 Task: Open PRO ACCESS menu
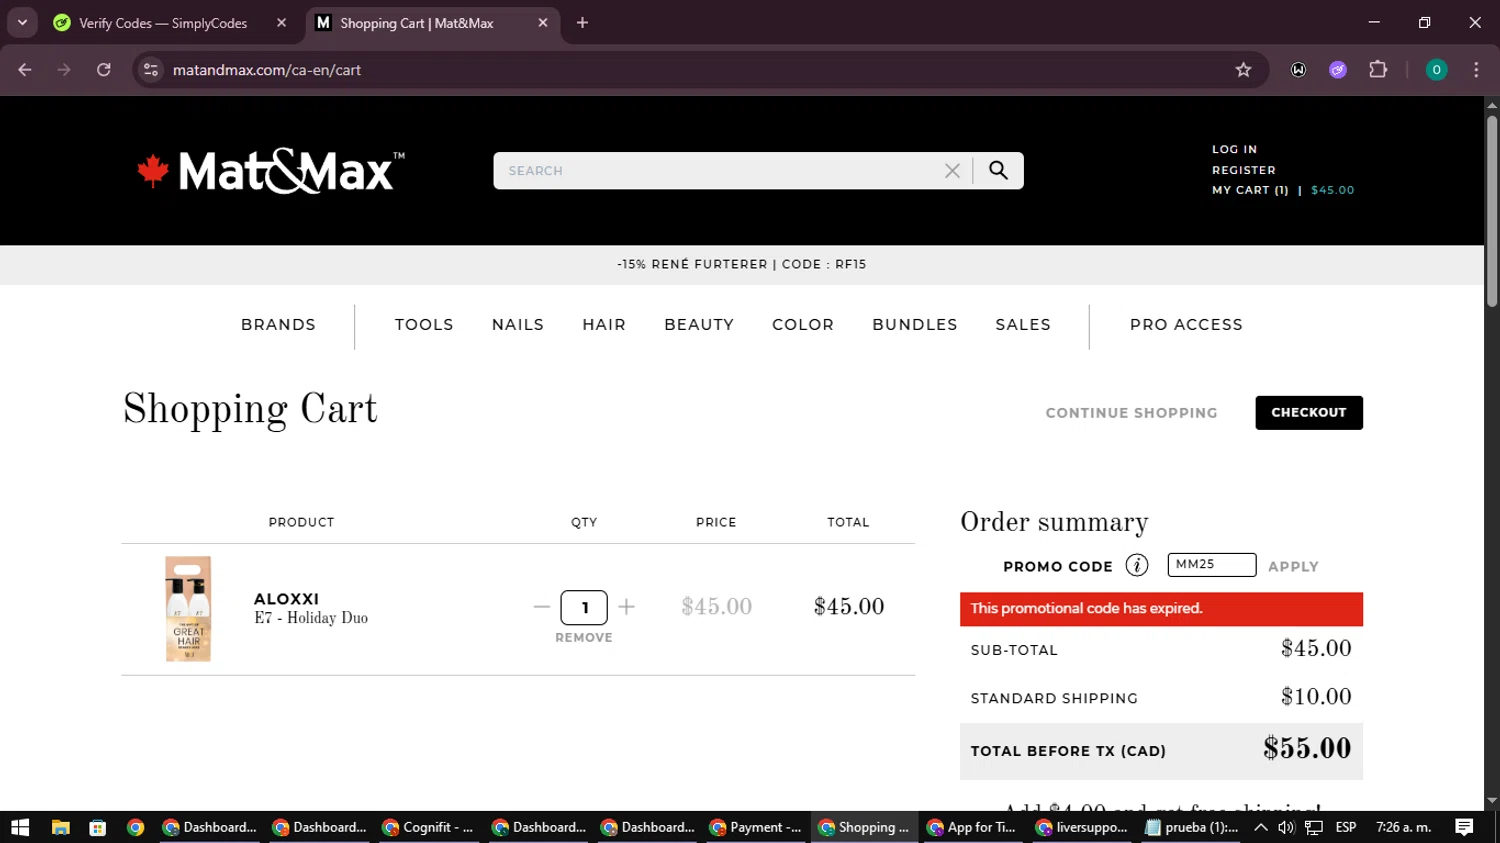point(1186,325)
